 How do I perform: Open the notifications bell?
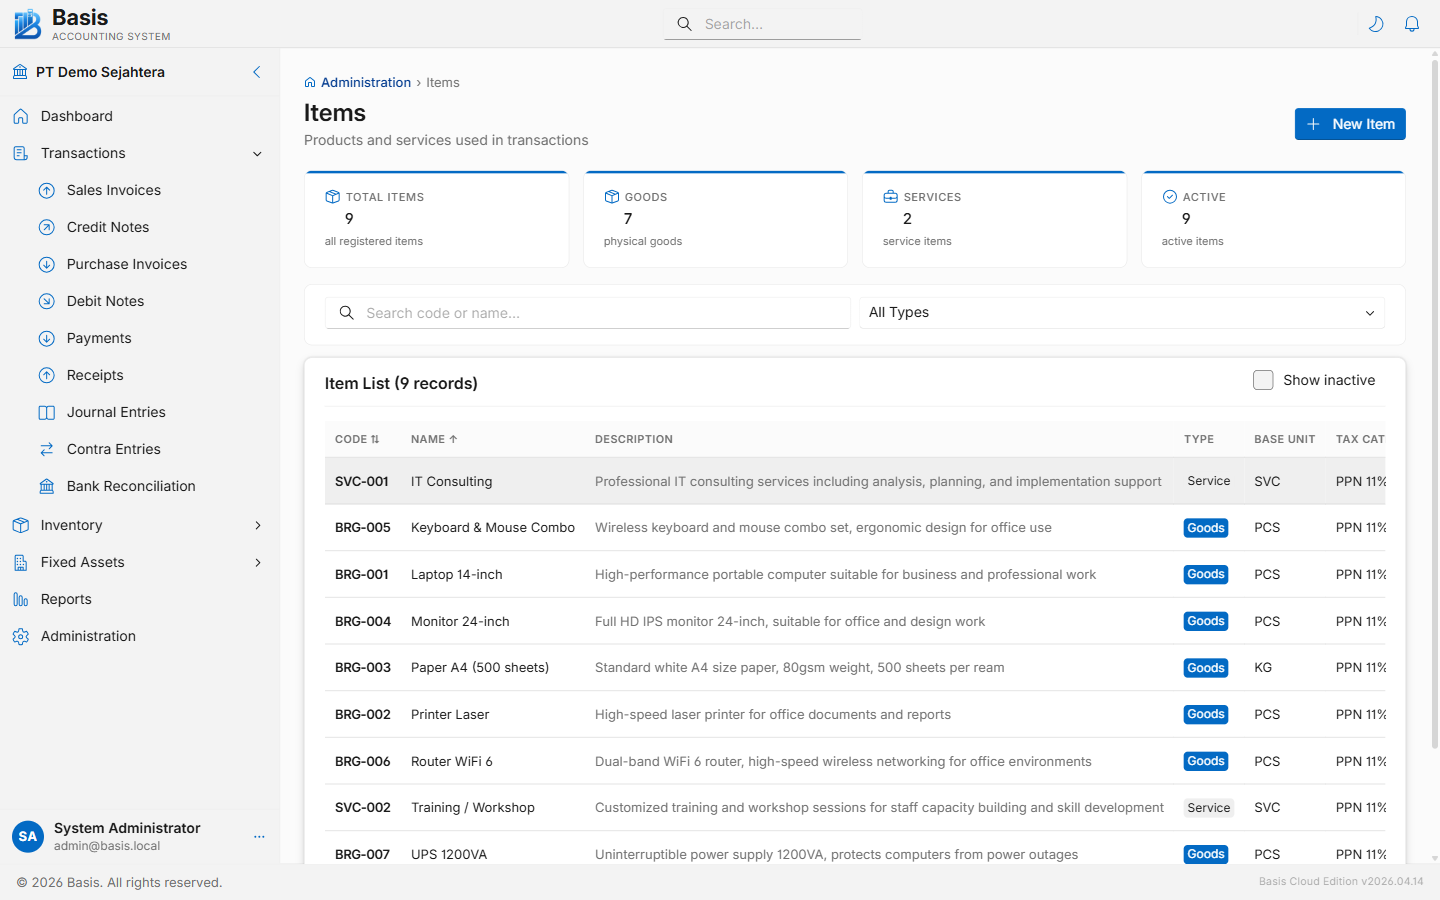[x=1412, y=24]
